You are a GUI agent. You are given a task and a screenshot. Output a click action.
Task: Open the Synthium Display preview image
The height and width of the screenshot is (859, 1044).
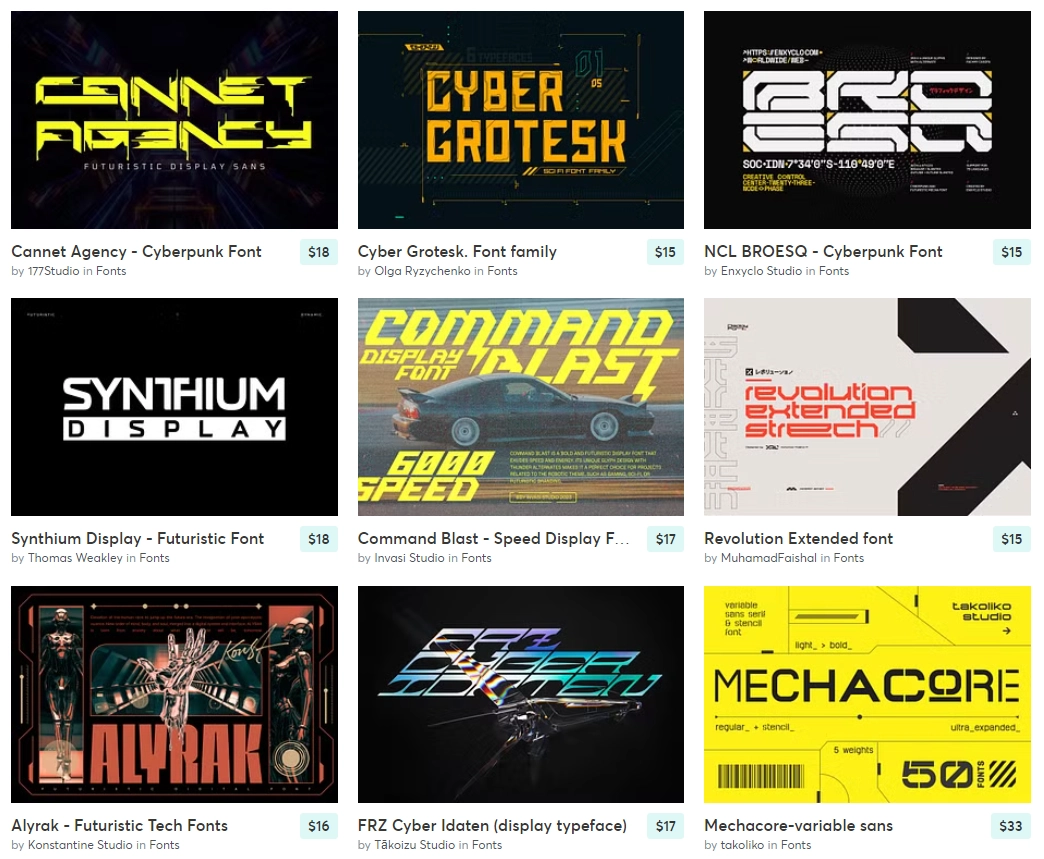(x=174, y=407)
